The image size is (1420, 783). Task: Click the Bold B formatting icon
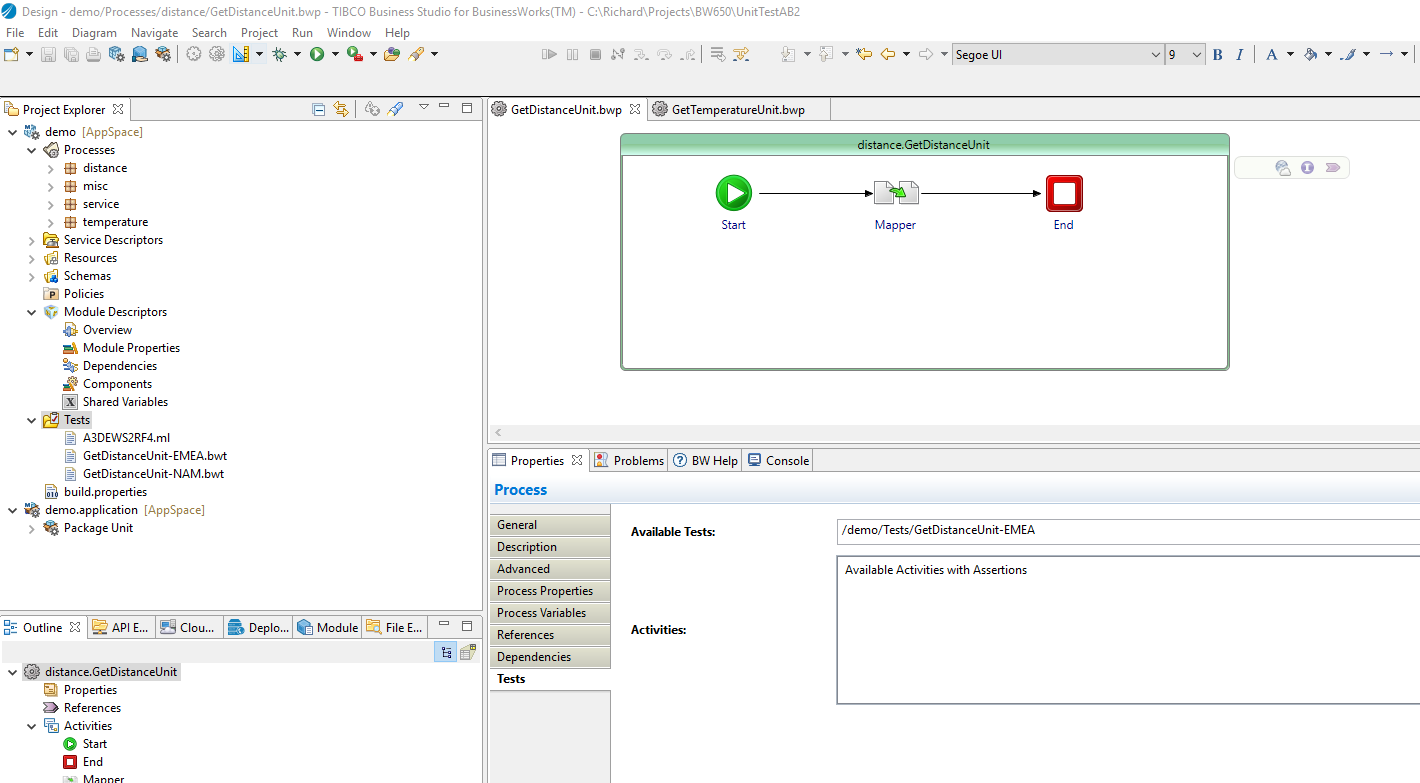click(x=1217, y=55)
